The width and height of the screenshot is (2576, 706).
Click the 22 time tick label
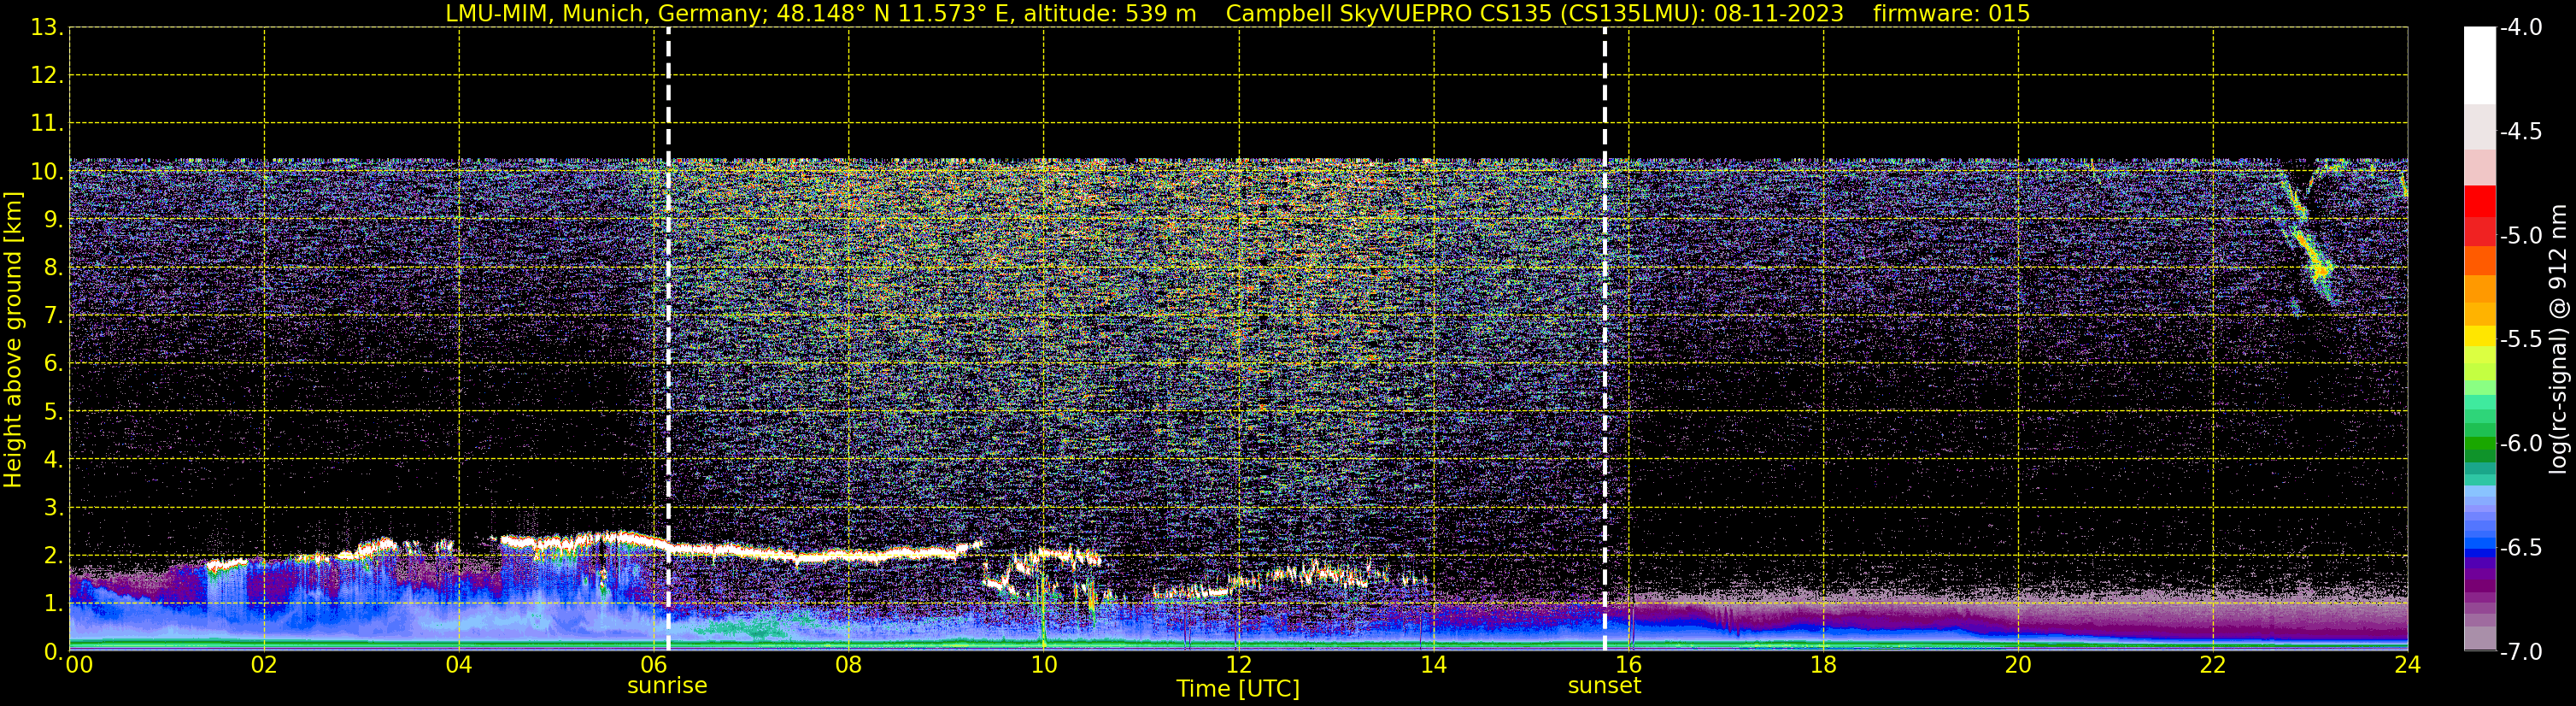coord(2213,665)
